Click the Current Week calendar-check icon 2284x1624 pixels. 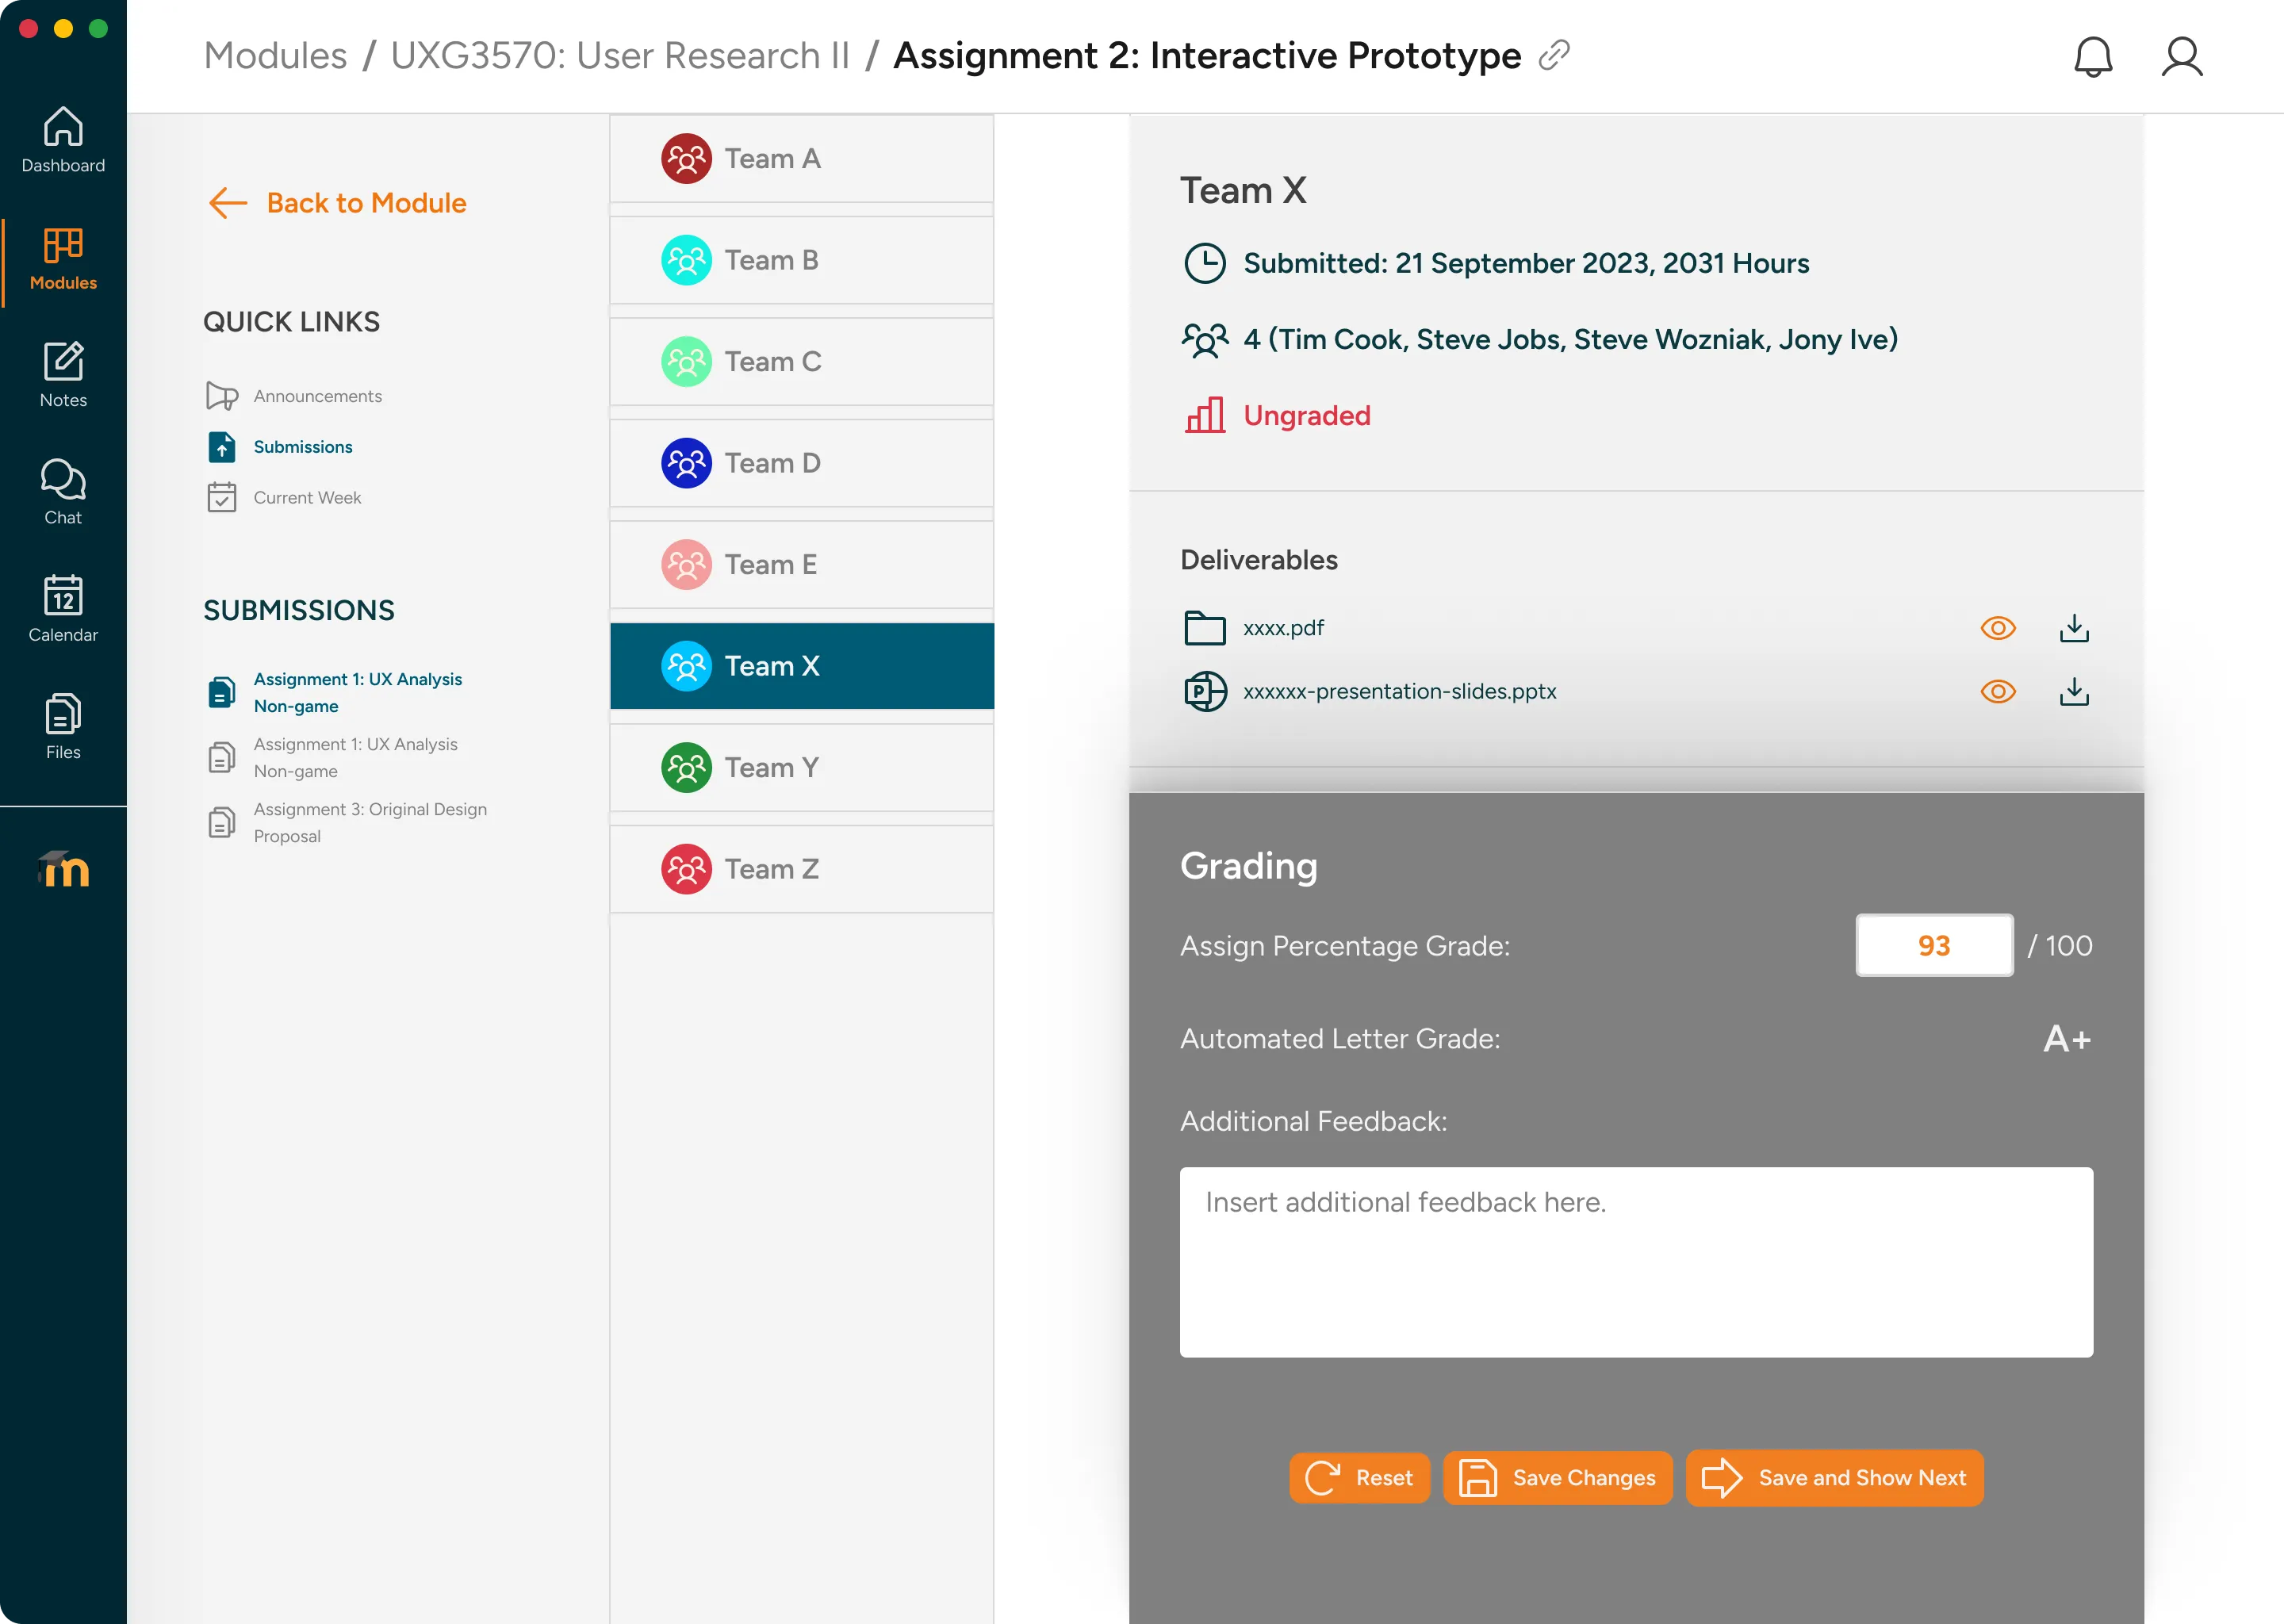click(x=222, y=497)
